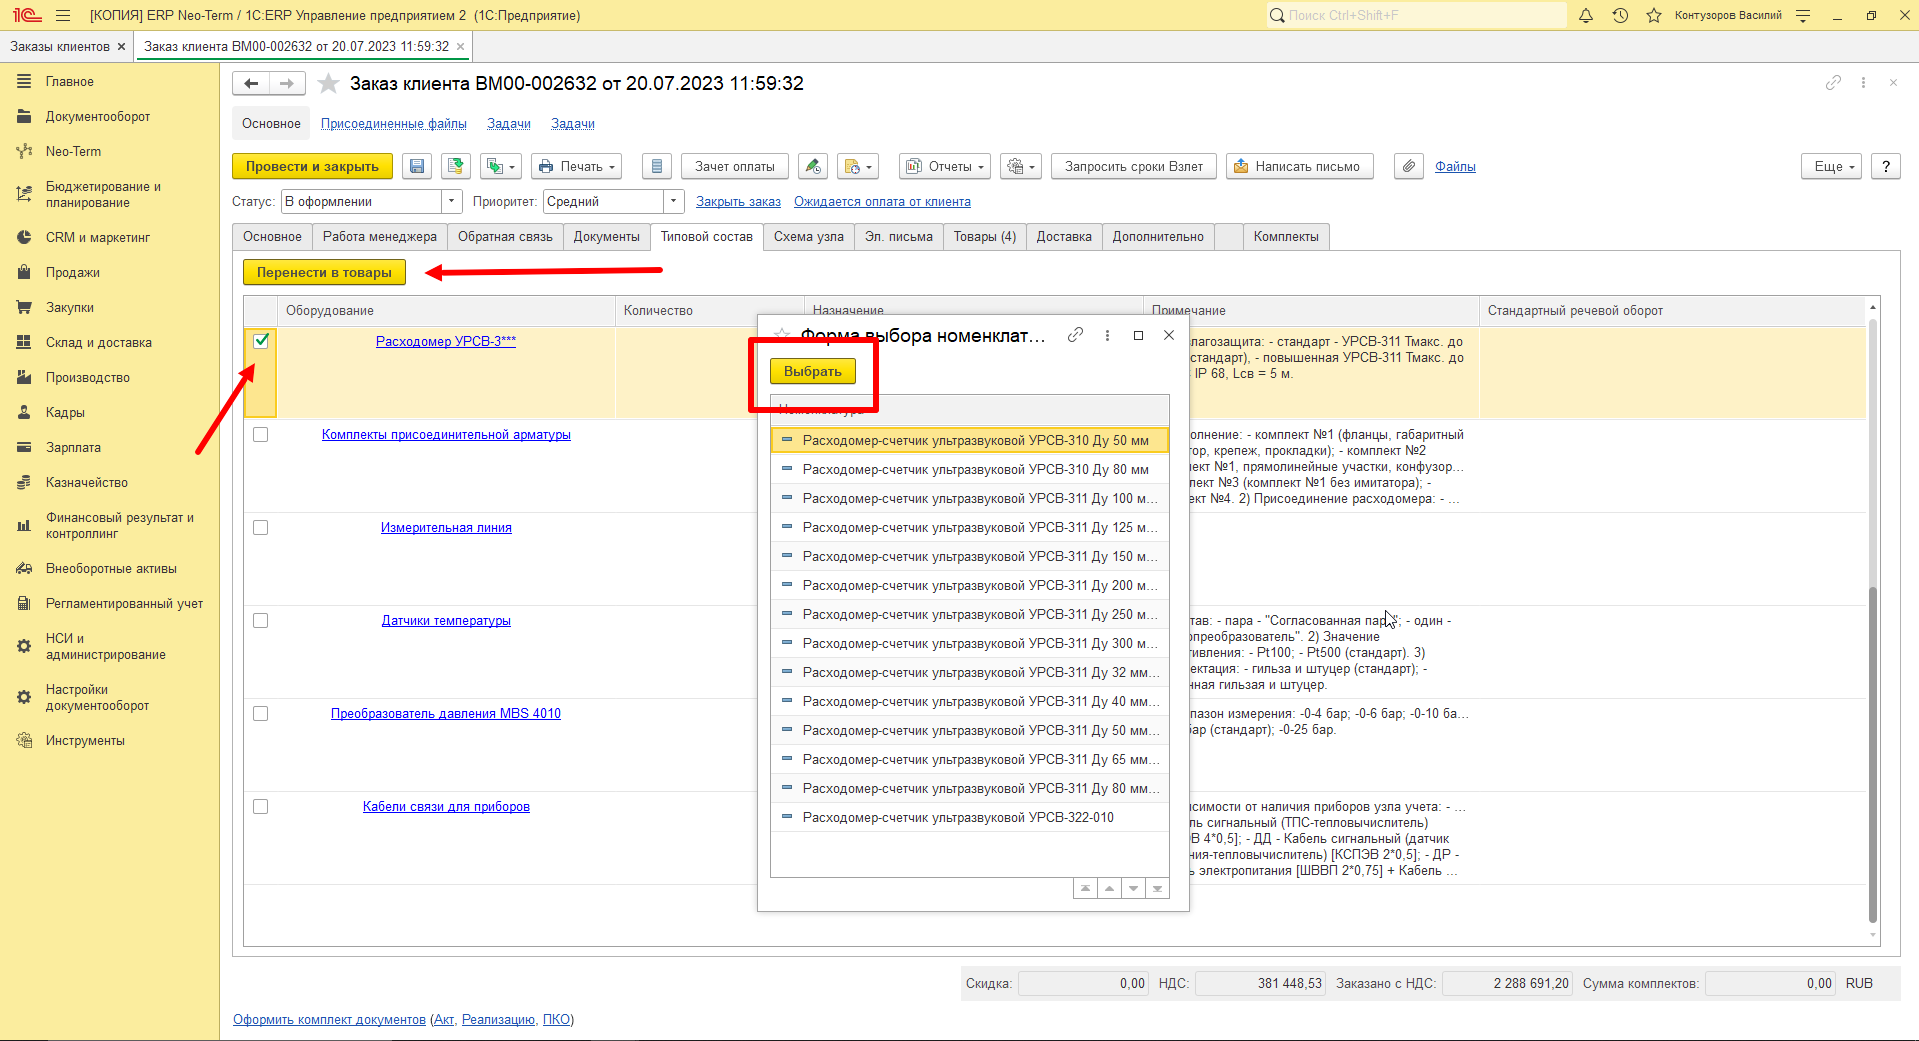Expand the Еще menu button
1919x1041 pixels.
(1832, 166)
